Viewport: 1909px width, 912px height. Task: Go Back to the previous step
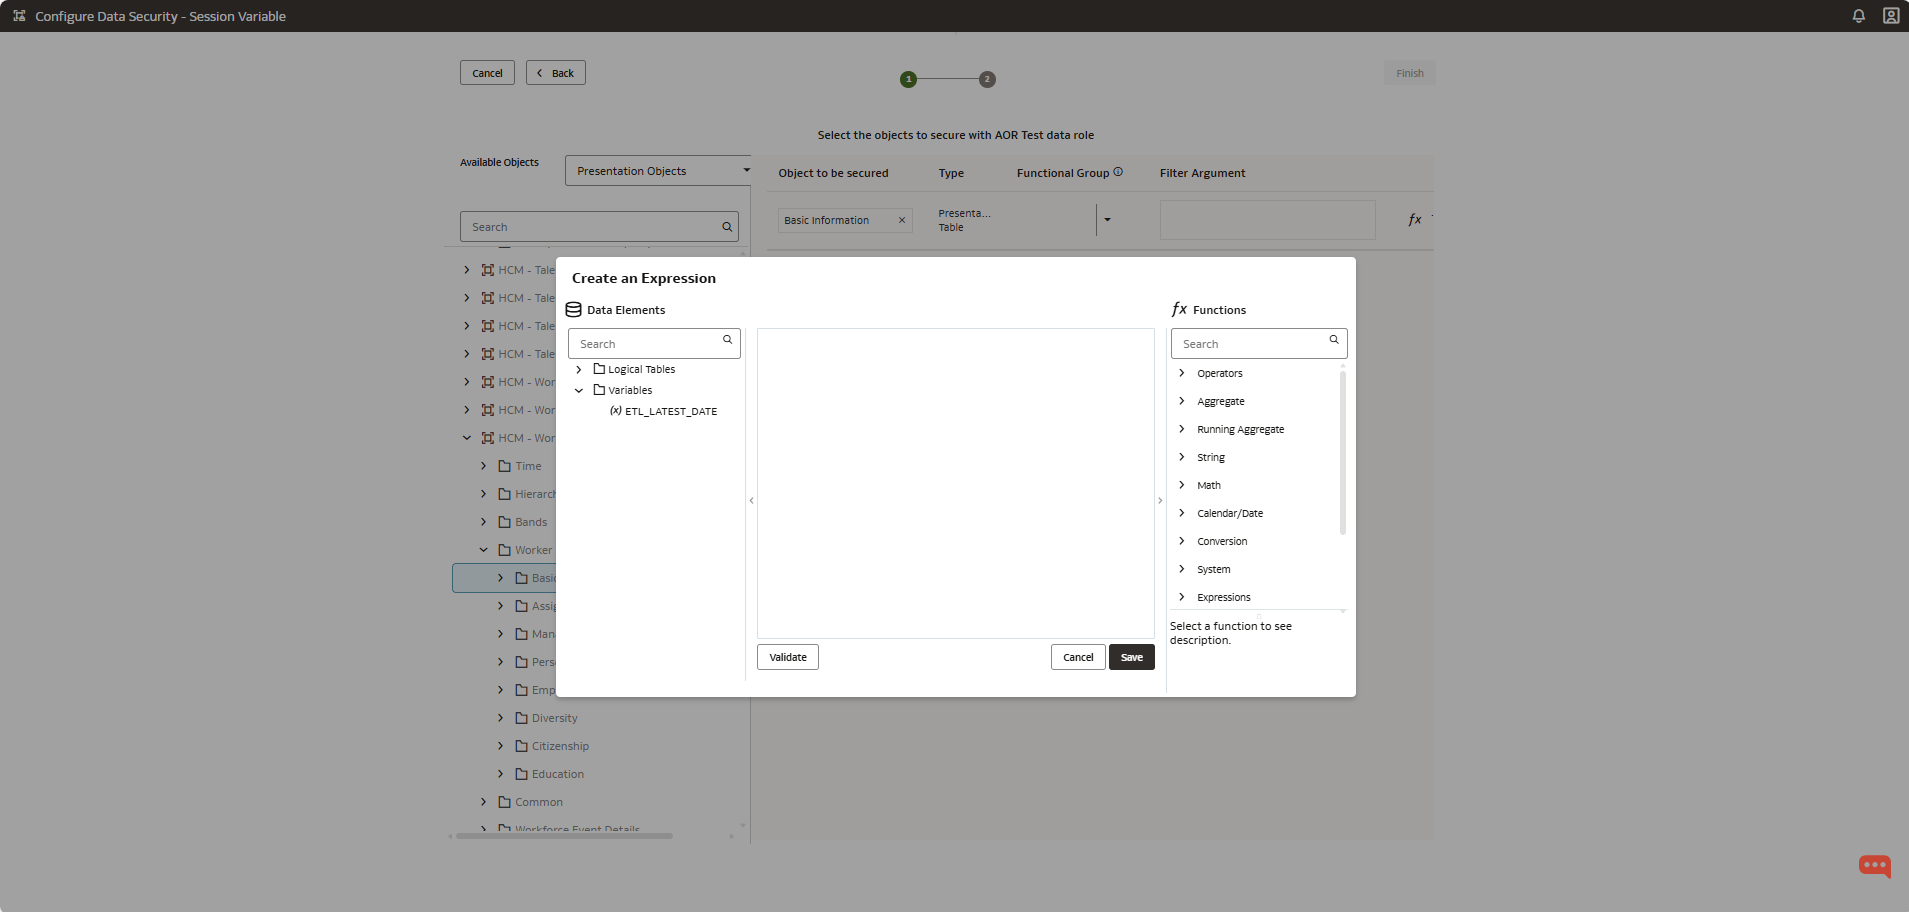(x=556, y=73)
